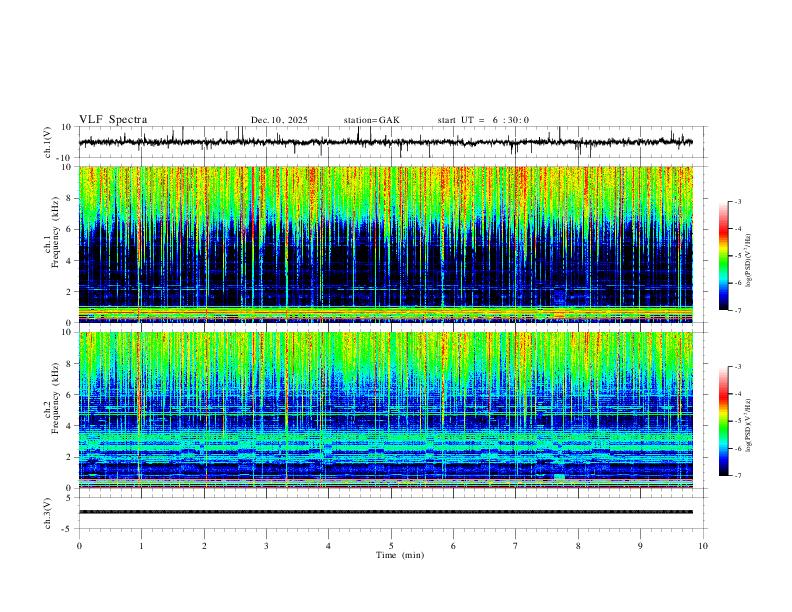Click the time axis tick label "8"
The height and width of the screenshot is (612, 792).
(578, 546)
